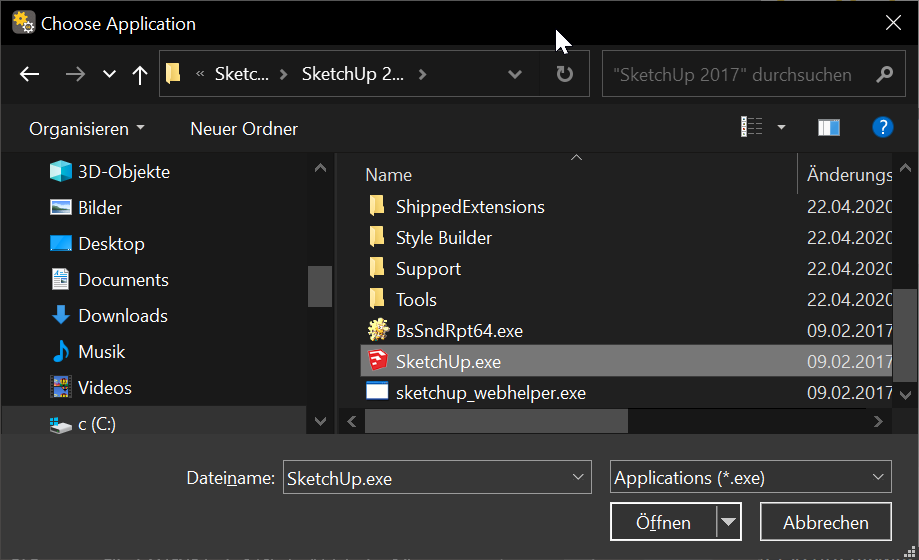Click the BsSndRpt64.exe bug icon
The width and height of the screenshot is (919, 560).
click(378, 330)
